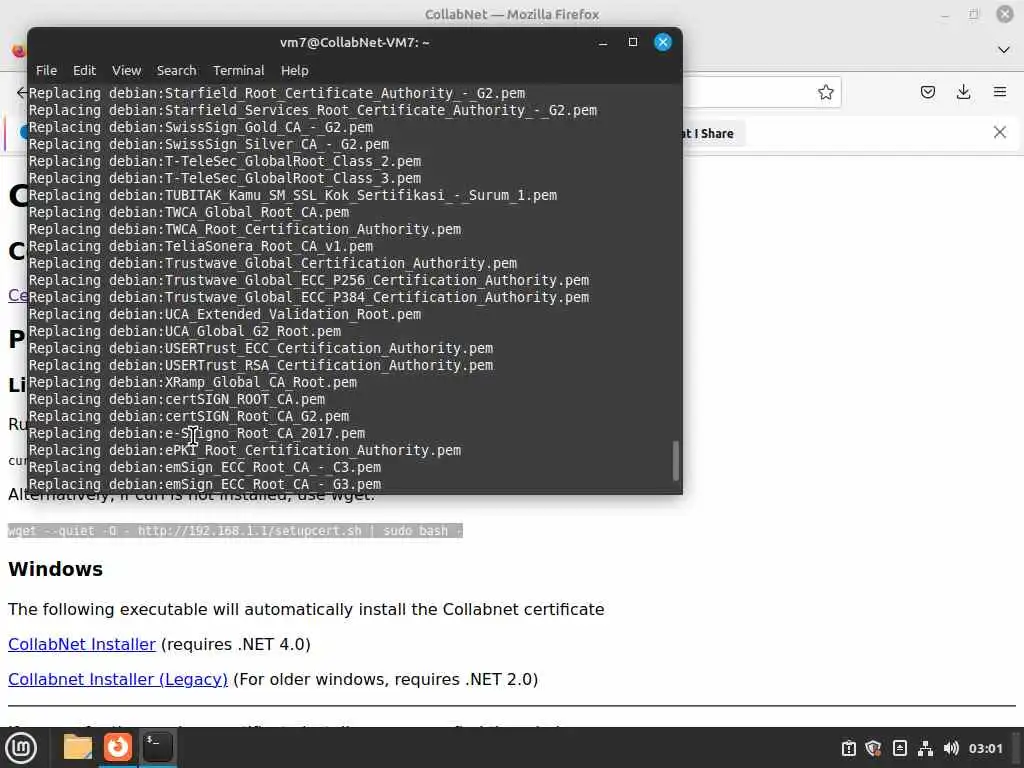The width and height of the screenshot is (1024, 768).
Task: Open Firefox hamburger application menu
Action: coord(1000,92)
